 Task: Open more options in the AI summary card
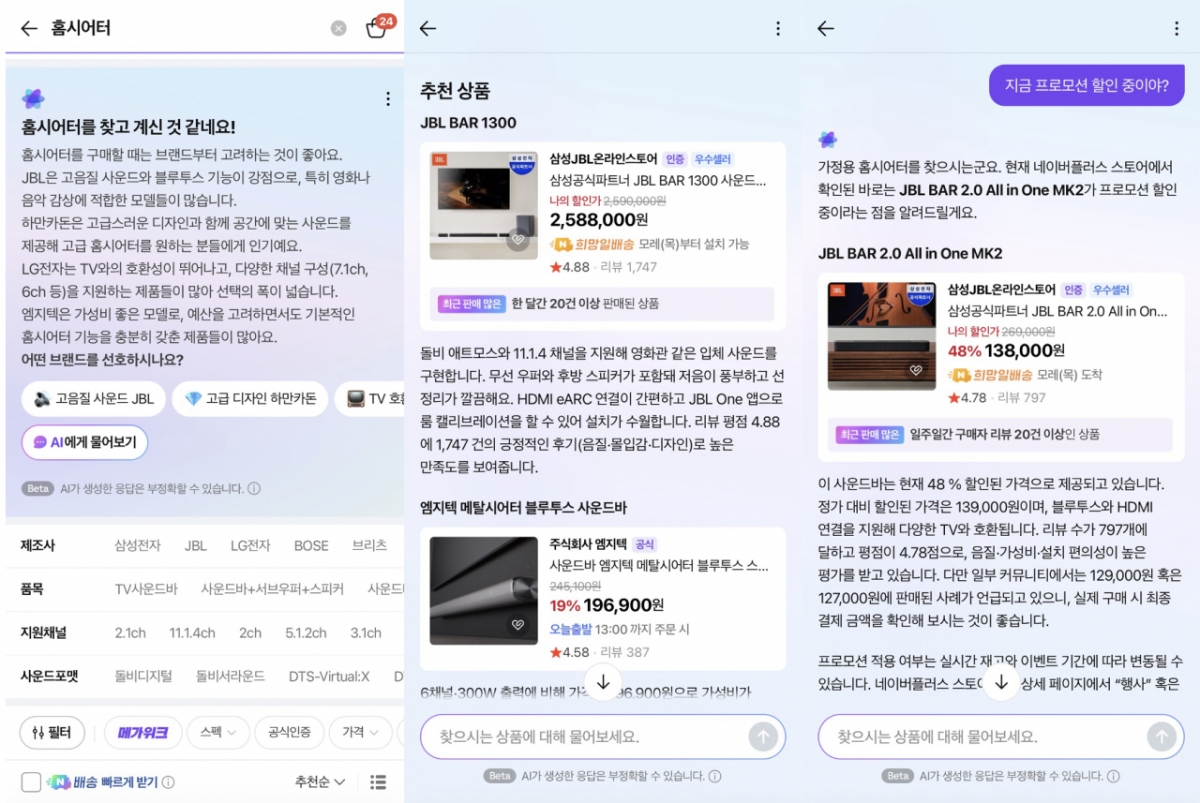[x=388, y=99]
